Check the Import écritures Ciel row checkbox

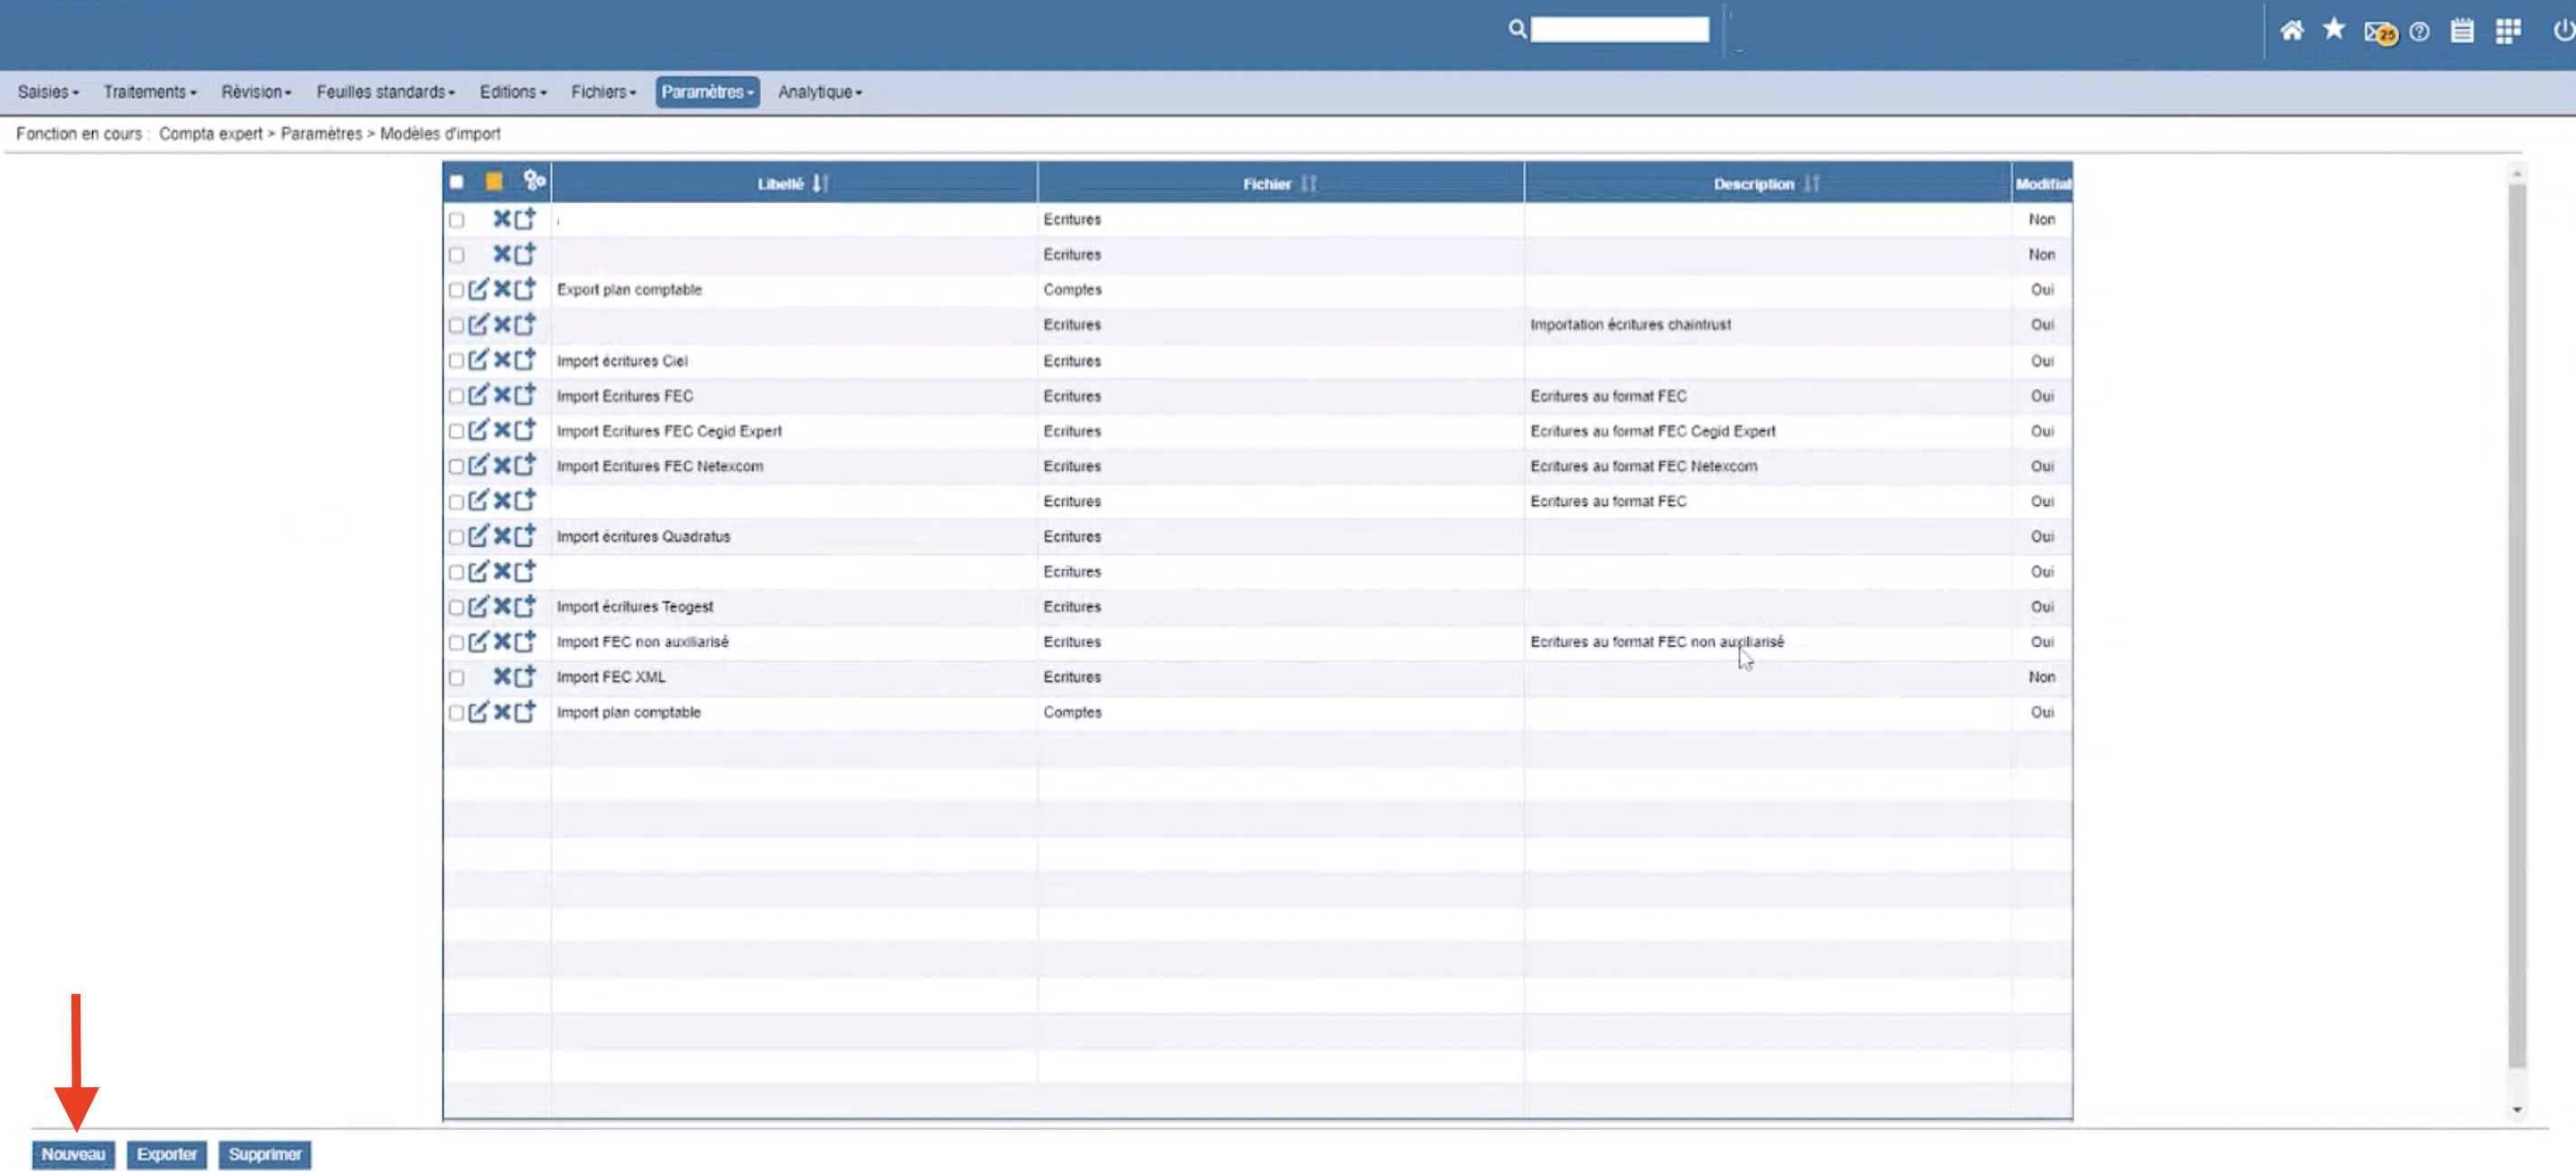456,361
